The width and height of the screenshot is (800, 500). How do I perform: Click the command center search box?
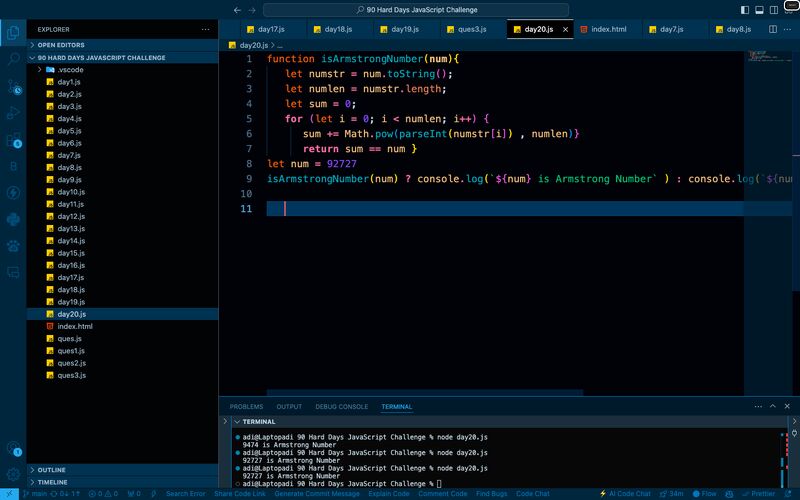tap(416, 10)
